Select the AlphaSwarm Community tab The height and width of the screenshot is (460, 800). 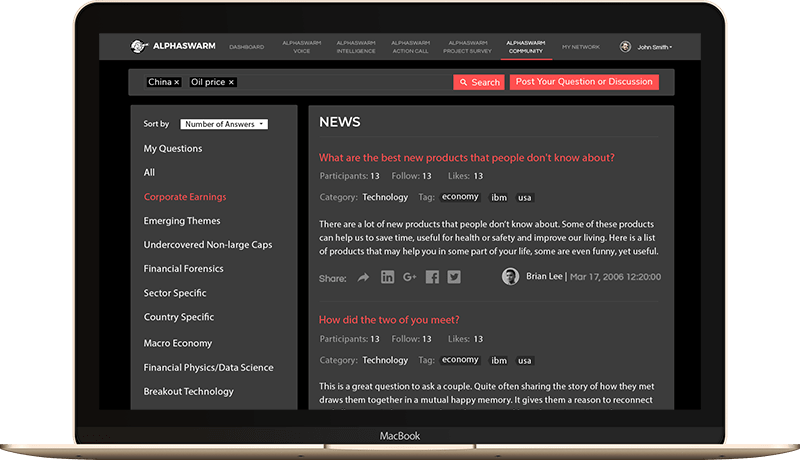click(x=526, y=47)
